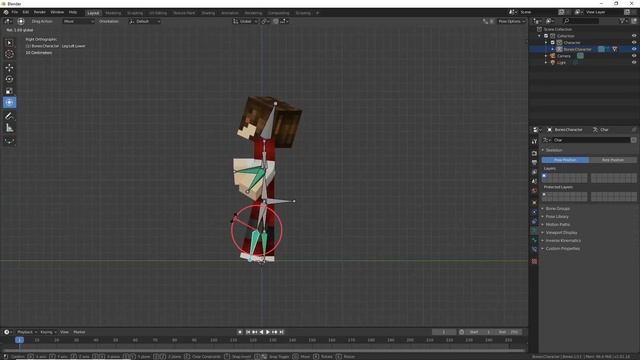640x360 pixels.
Task: Toggle visibility eye for Character row
Action: 634,42
